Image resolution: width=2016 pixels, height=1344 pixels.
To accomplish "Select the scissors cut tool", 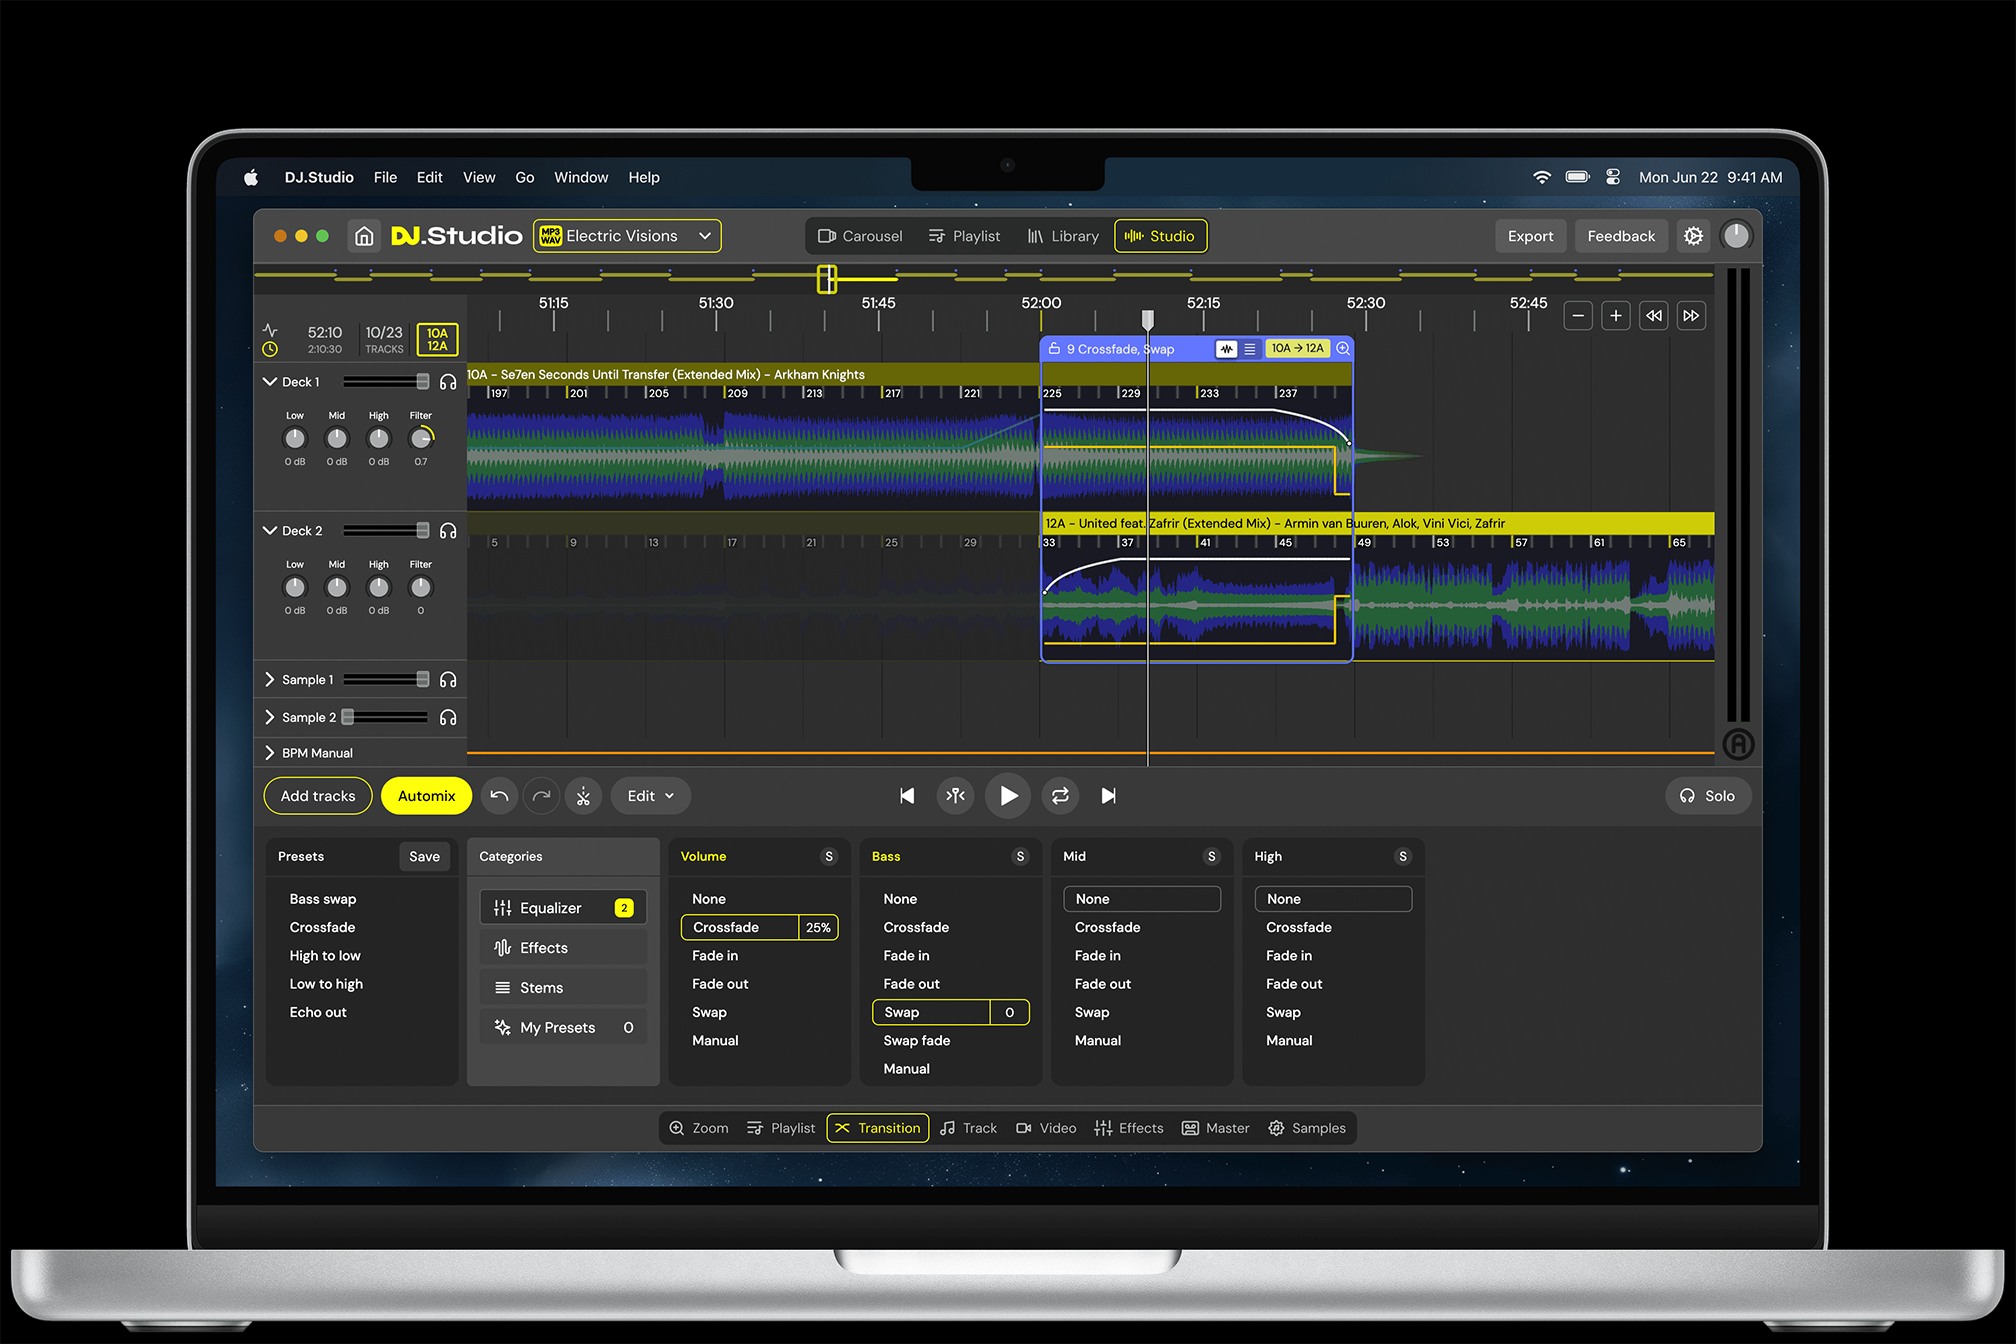I will pos(583,795).
